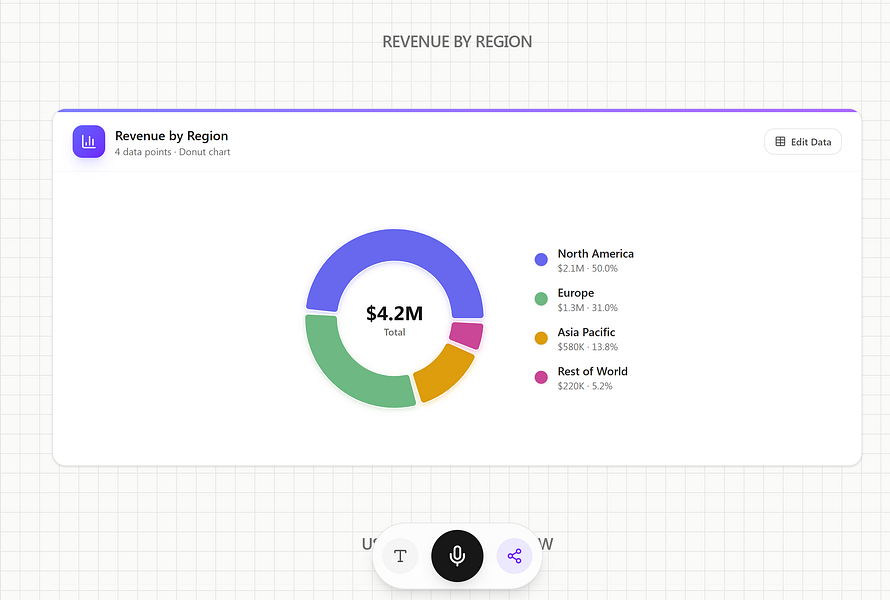The height and width of the screenshot is (600, 890).
Task: Open the share icon in bottom toolbar
Action: (x=514, y=556)
